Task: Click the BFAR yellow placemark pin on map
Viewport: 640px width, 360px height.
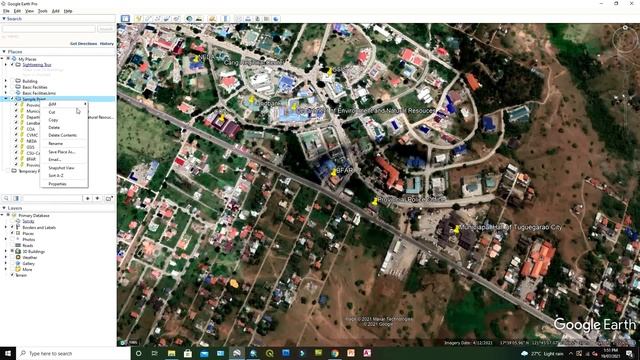Action: (x=333, y=172)
